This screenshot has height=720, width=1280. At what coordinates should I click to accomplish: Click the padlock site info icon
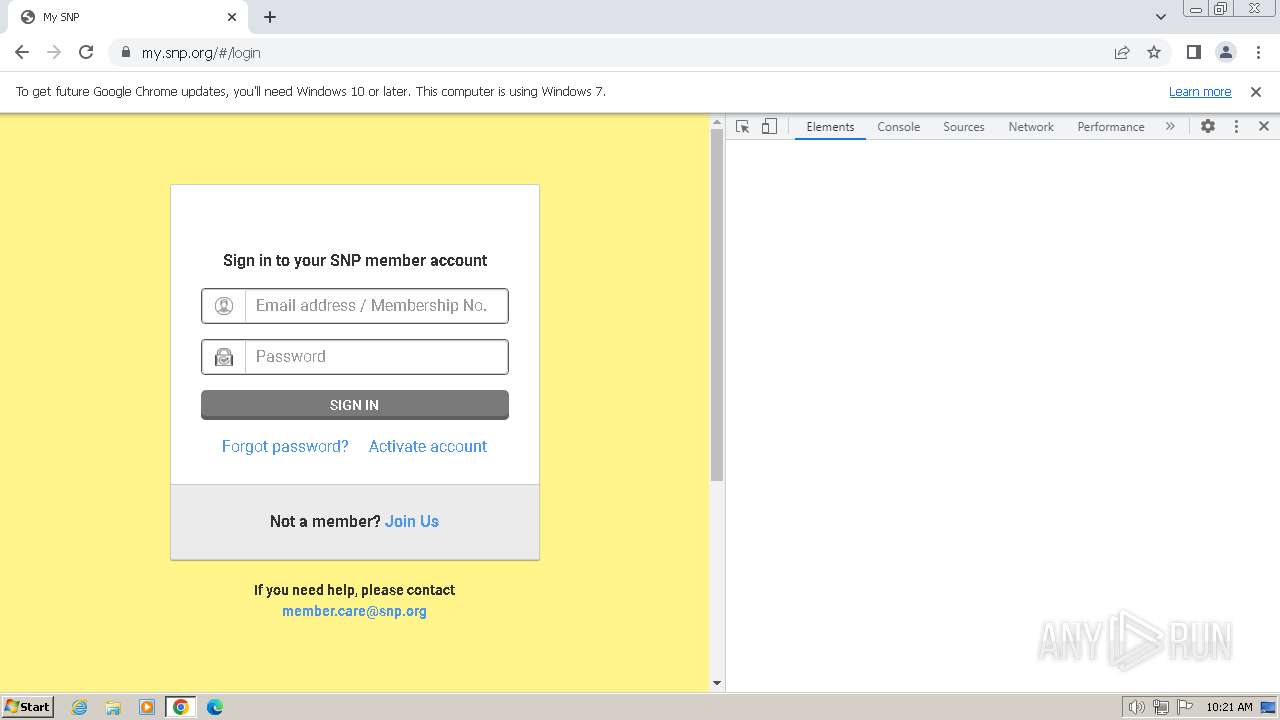125,53
